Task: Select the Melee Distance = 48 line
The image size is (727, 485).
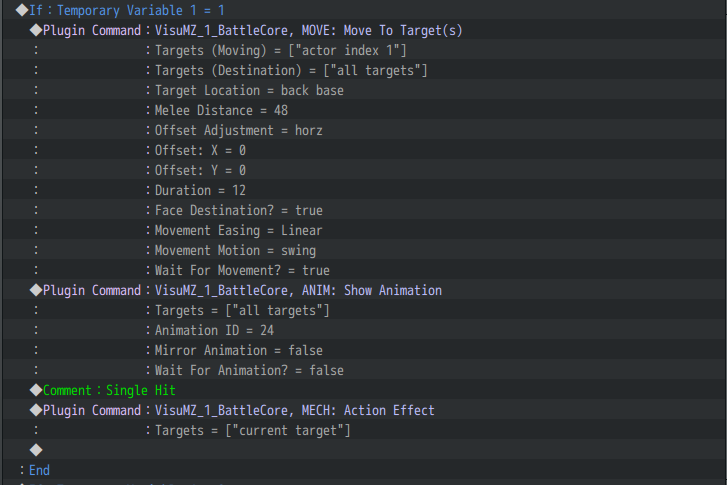Action: click(364, 110)
